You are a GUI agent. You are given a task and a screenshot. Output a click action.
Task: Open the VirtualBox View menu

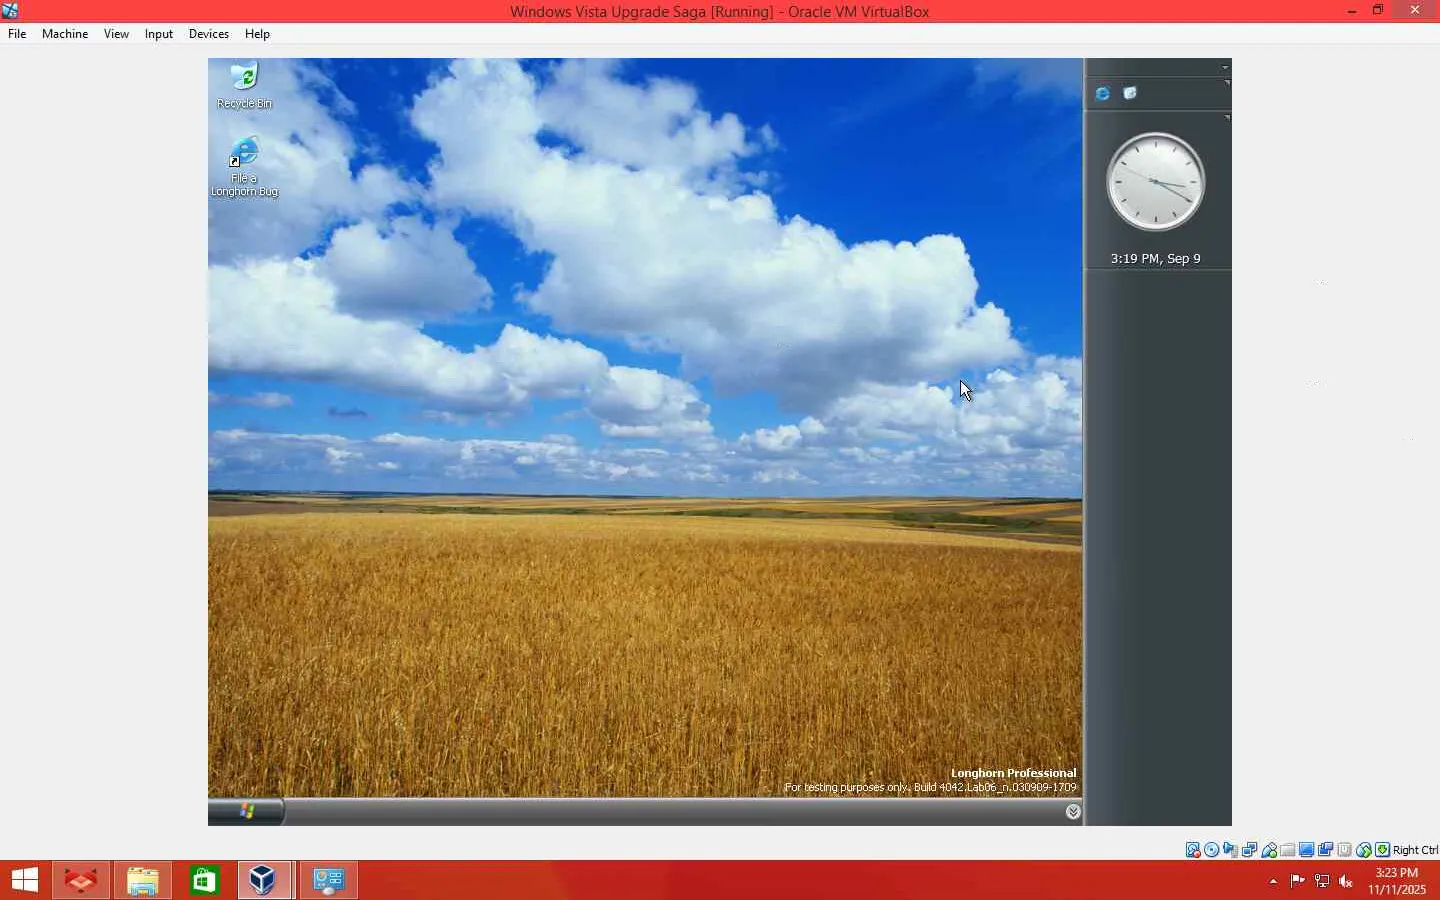tap(116, 34)
